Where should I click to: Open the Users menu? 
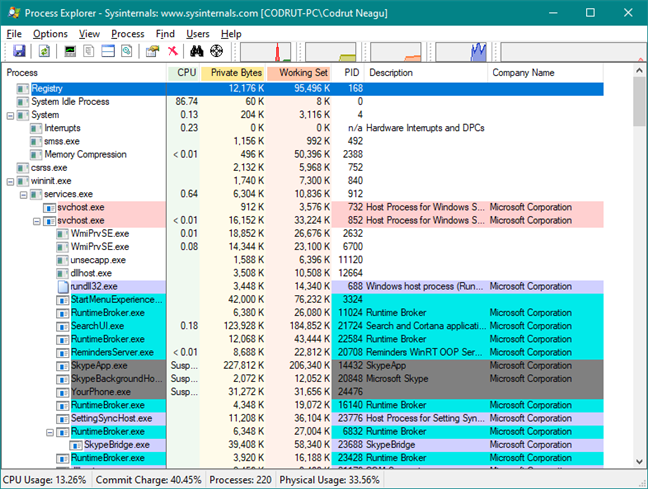pos(198,34)
